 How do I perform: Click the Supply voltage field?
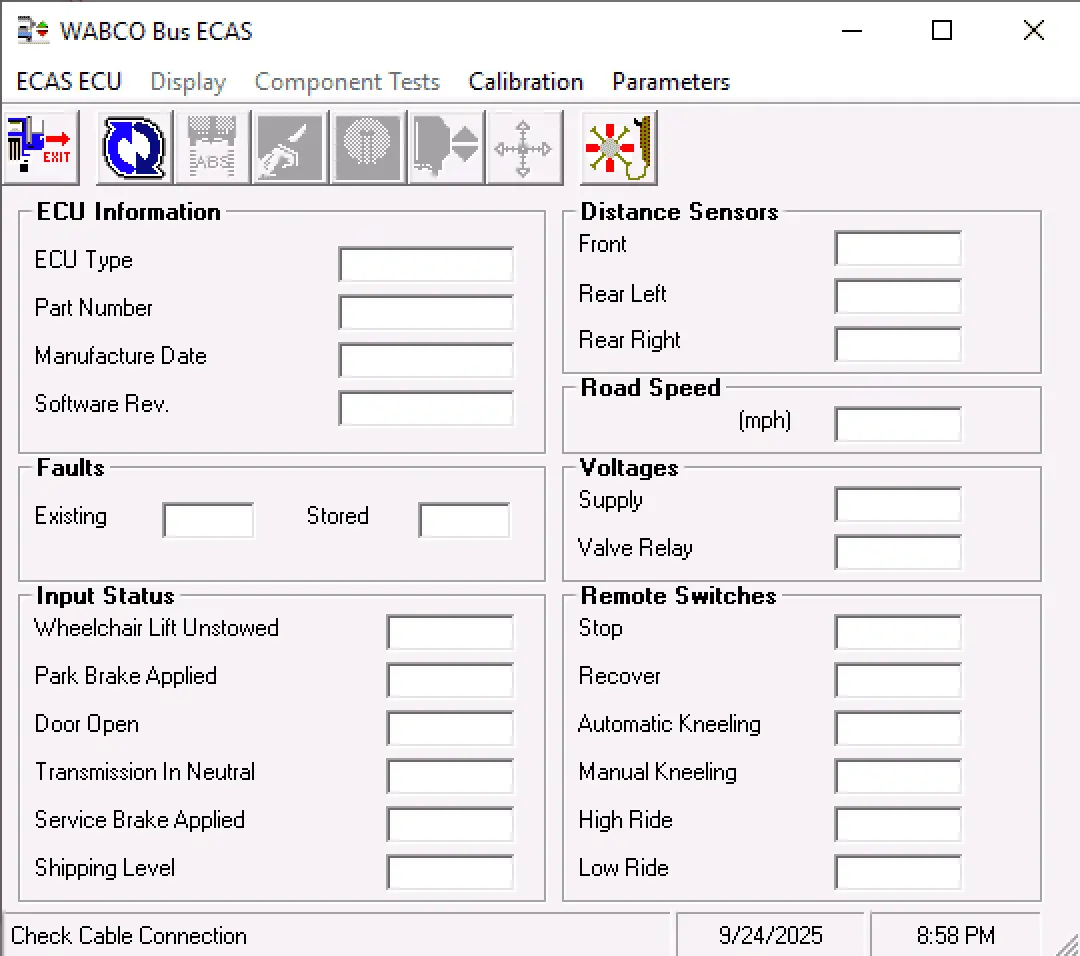tap(898, 504)
